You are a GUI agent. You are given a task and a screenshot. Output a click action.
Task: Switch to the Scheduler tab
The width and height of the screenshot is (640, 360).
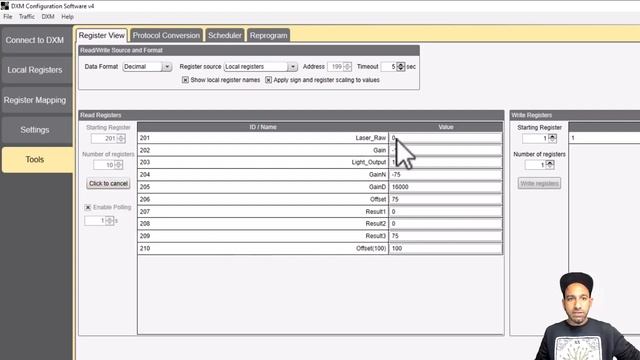[x=224, y=36]
